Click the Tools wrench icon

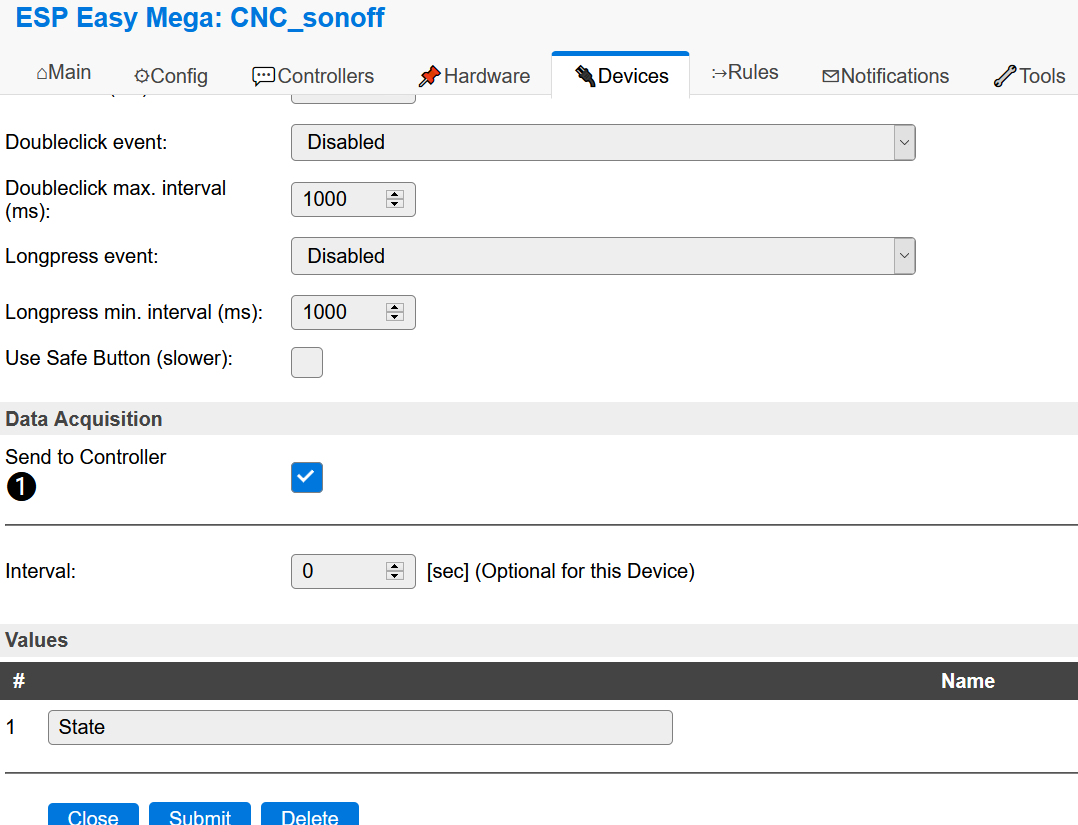[x=1004, y=76]
